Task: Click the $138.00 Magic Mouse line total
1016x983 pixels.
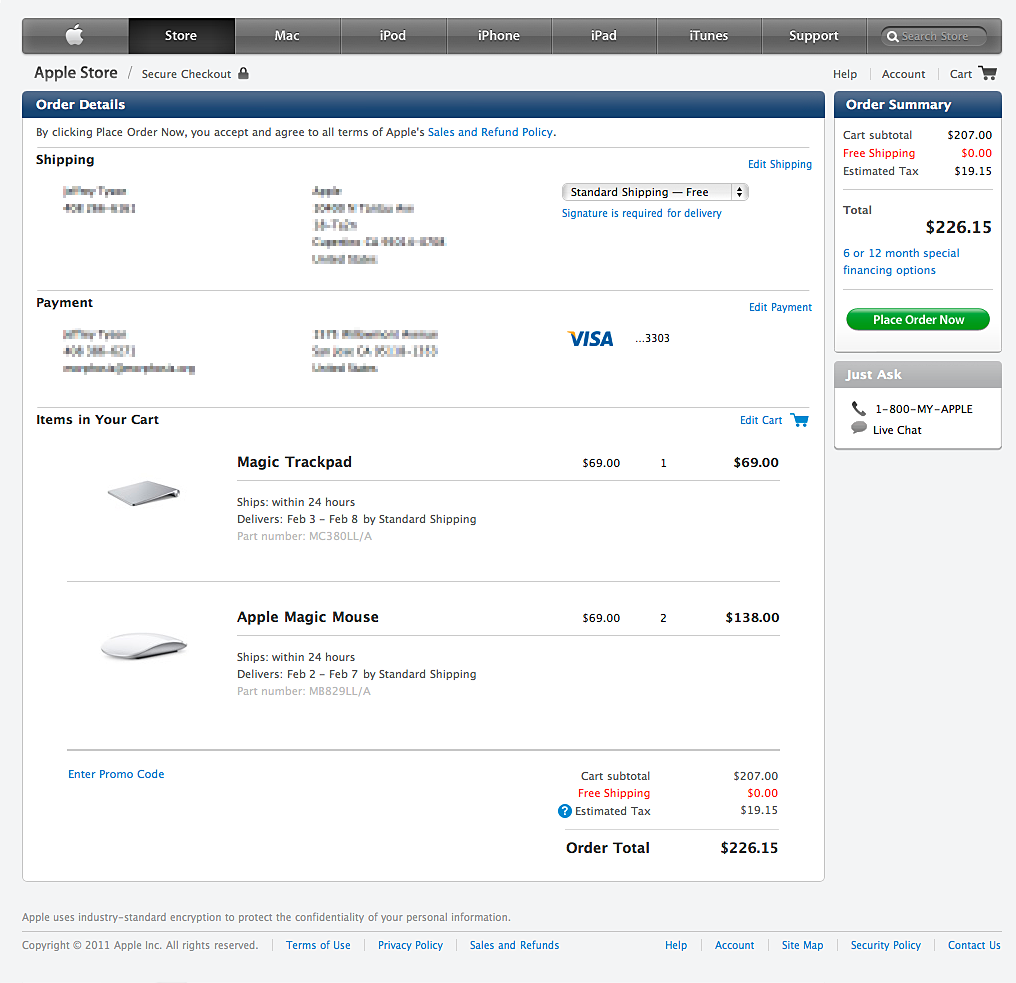Action: (x=752, y=618)
